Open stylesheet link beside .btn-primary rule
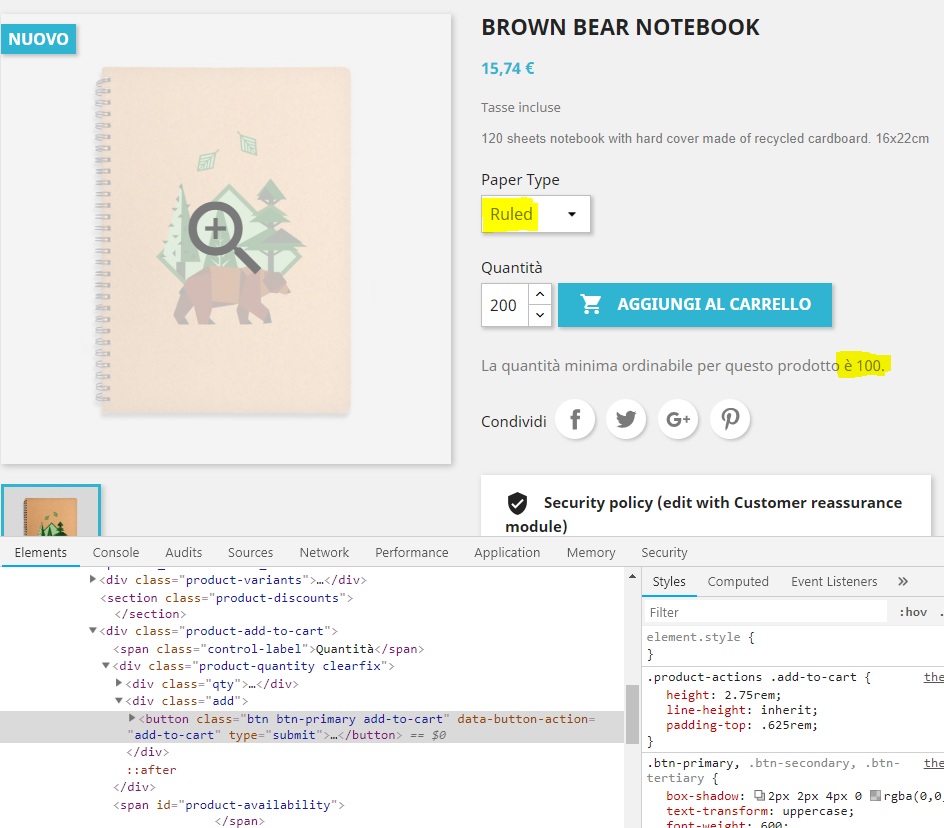The width and height of the screenshot is (944, 828). pyautogui.click(x=934, y=763)
